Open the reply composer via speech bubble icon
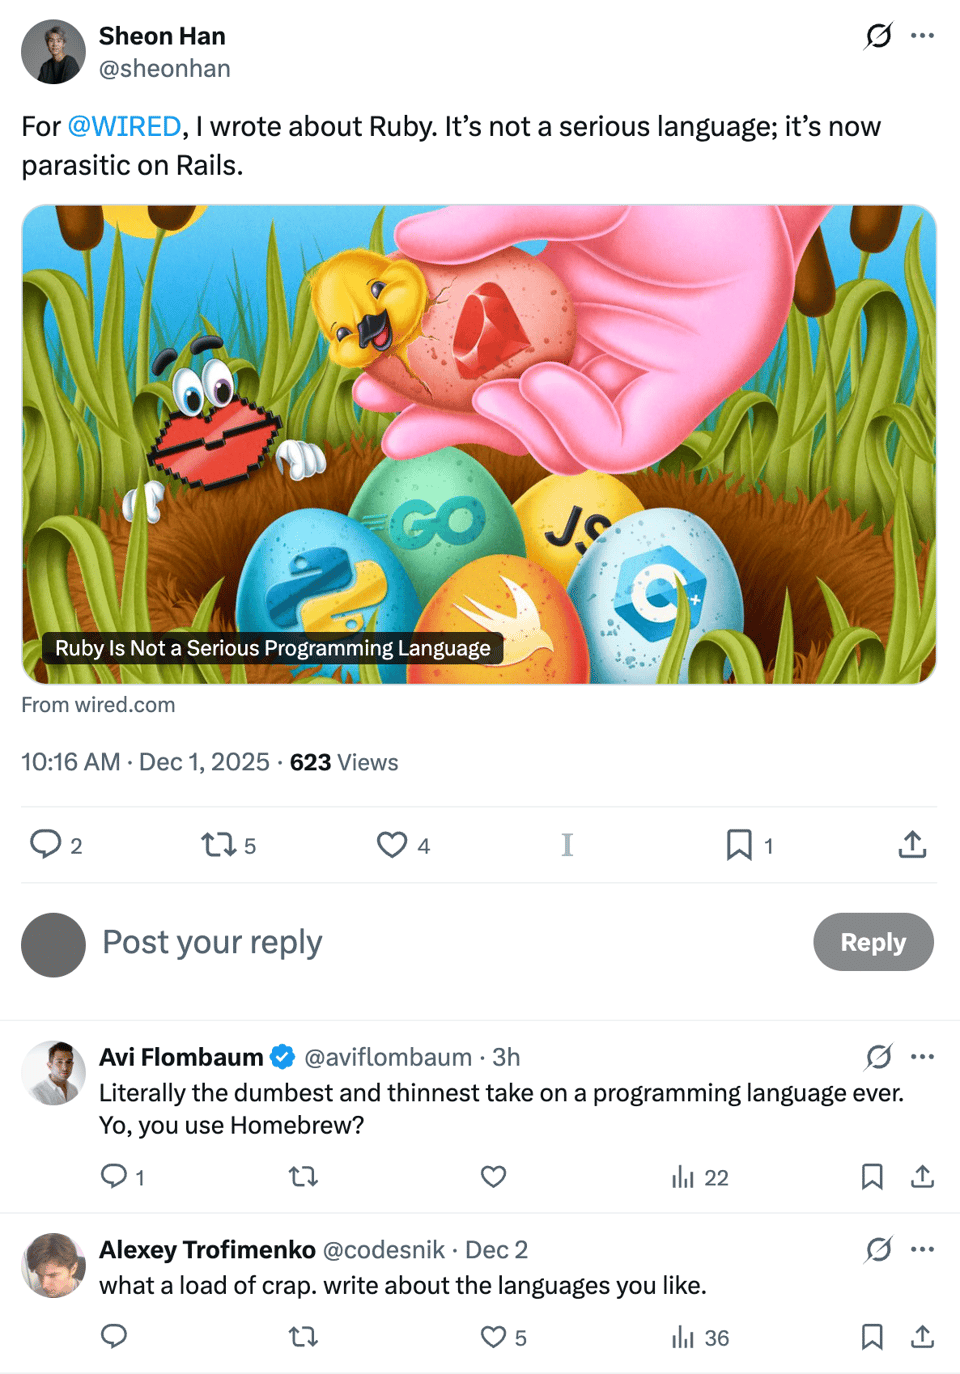The height and width of the screenshot is (1374, 960). [46, 845]
